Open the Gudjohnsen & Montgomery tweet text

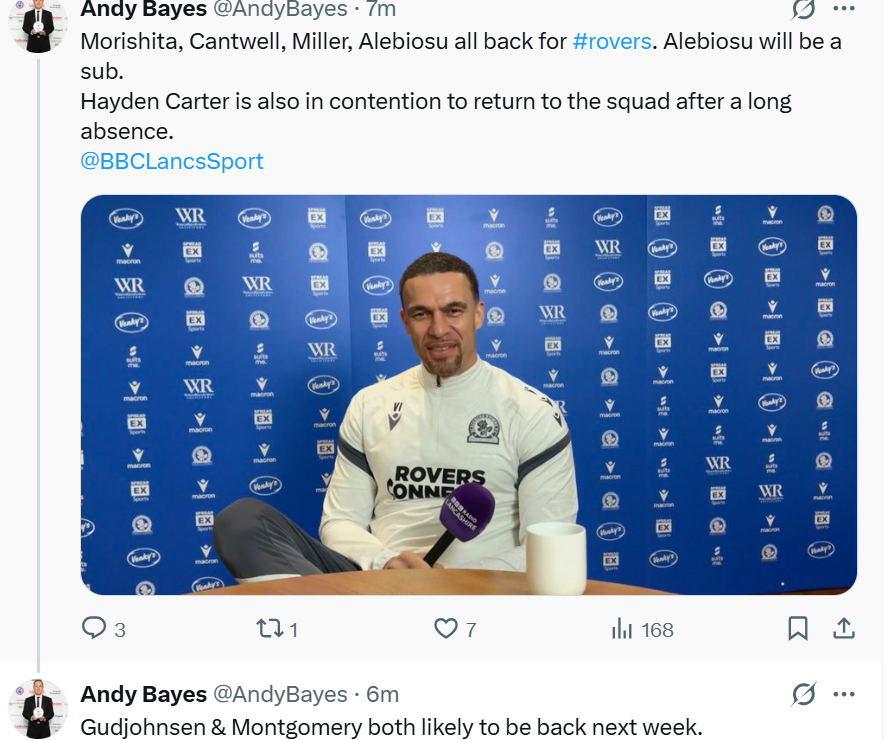click(391, 727)
